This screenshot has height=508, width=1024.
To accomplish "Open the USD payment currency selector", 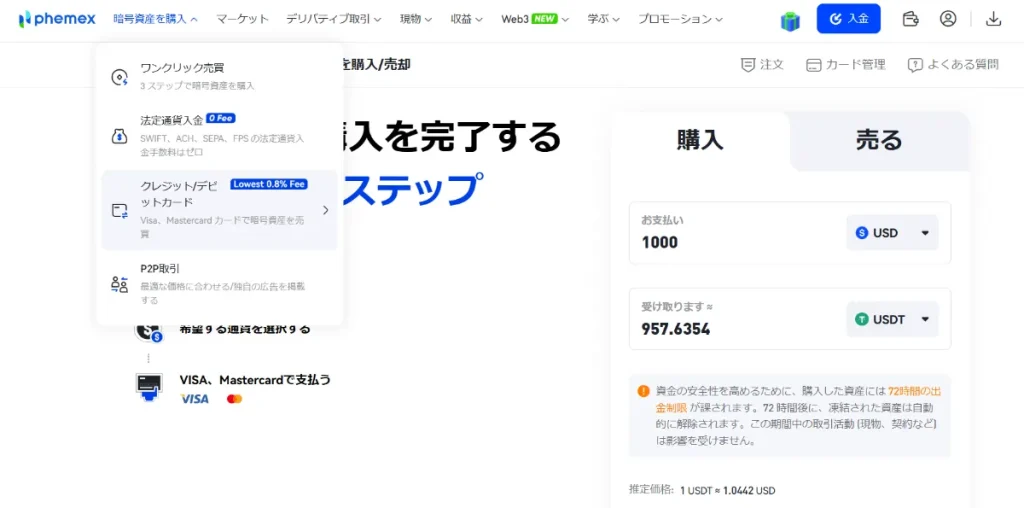I will 892,233.
